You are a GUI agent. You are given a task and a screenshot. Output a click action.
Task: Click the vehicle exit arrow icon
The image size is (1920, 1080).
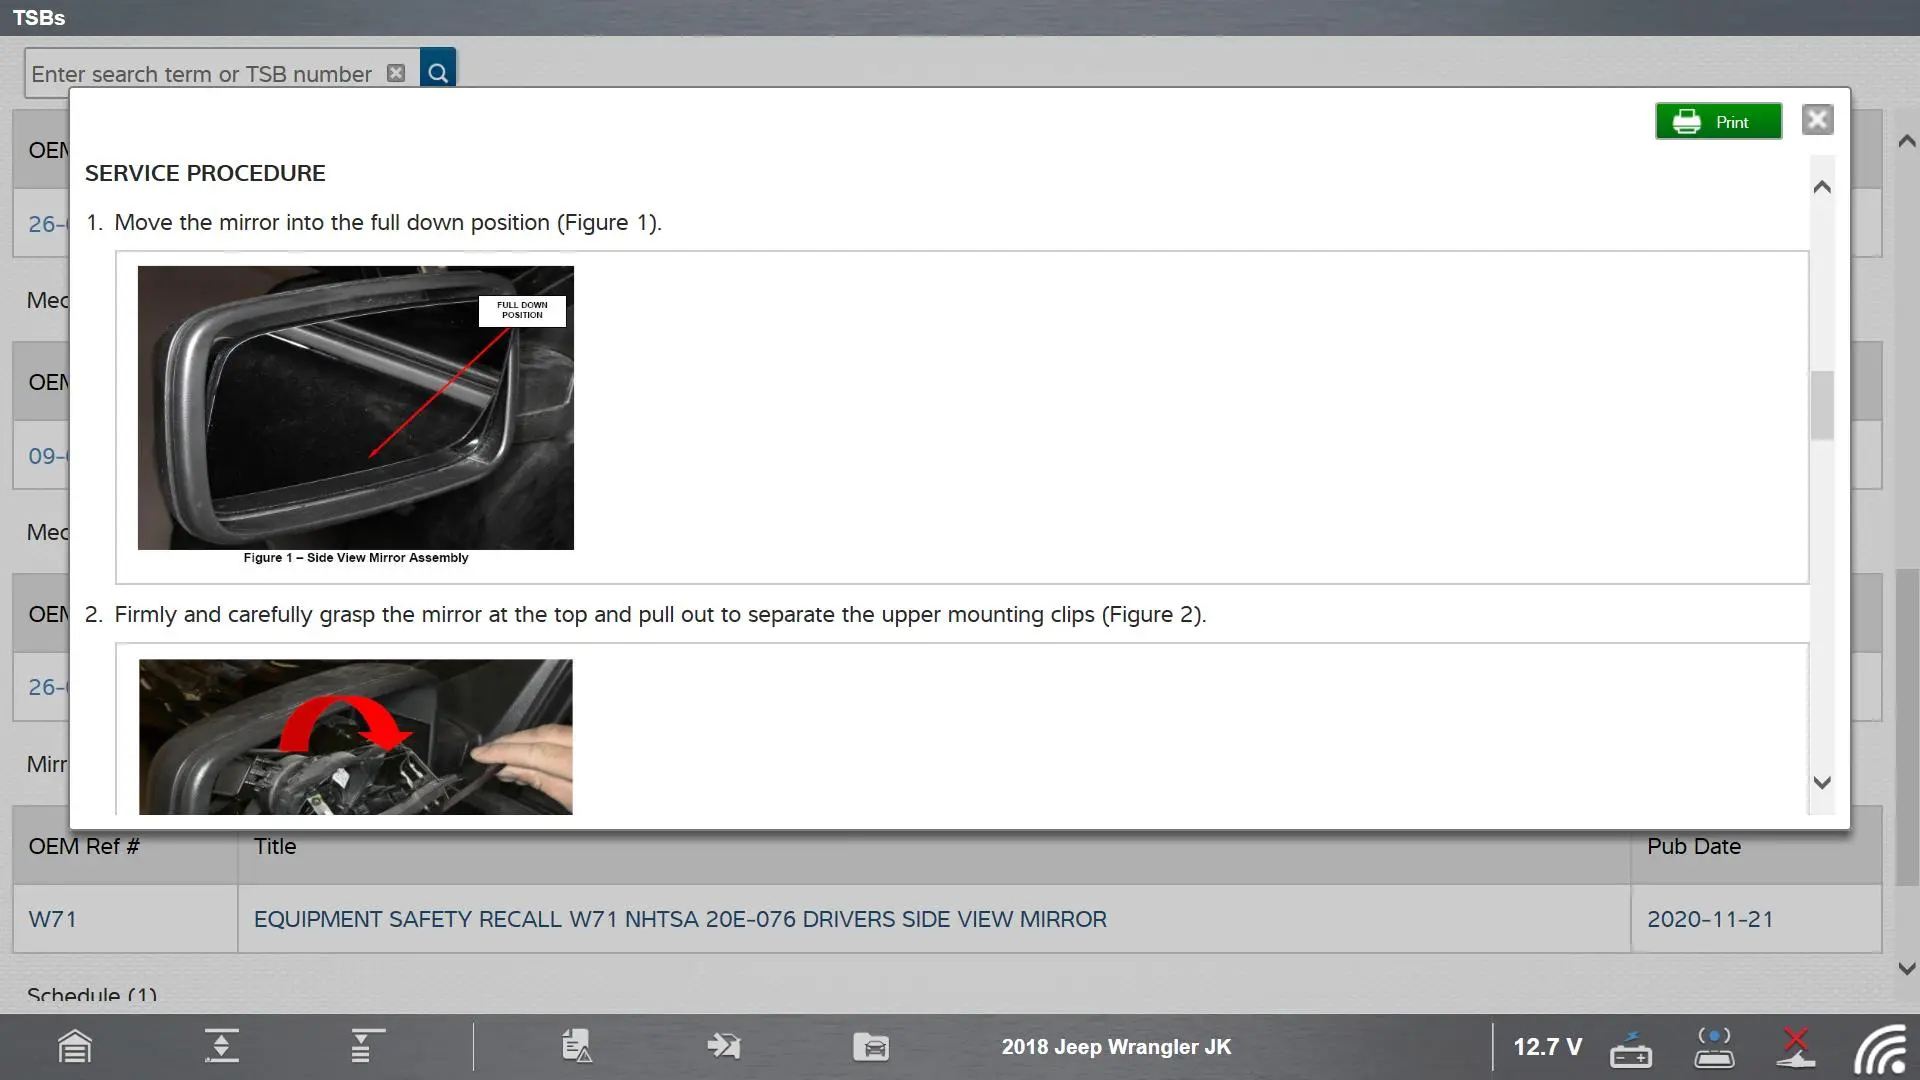click(723, 1046)
